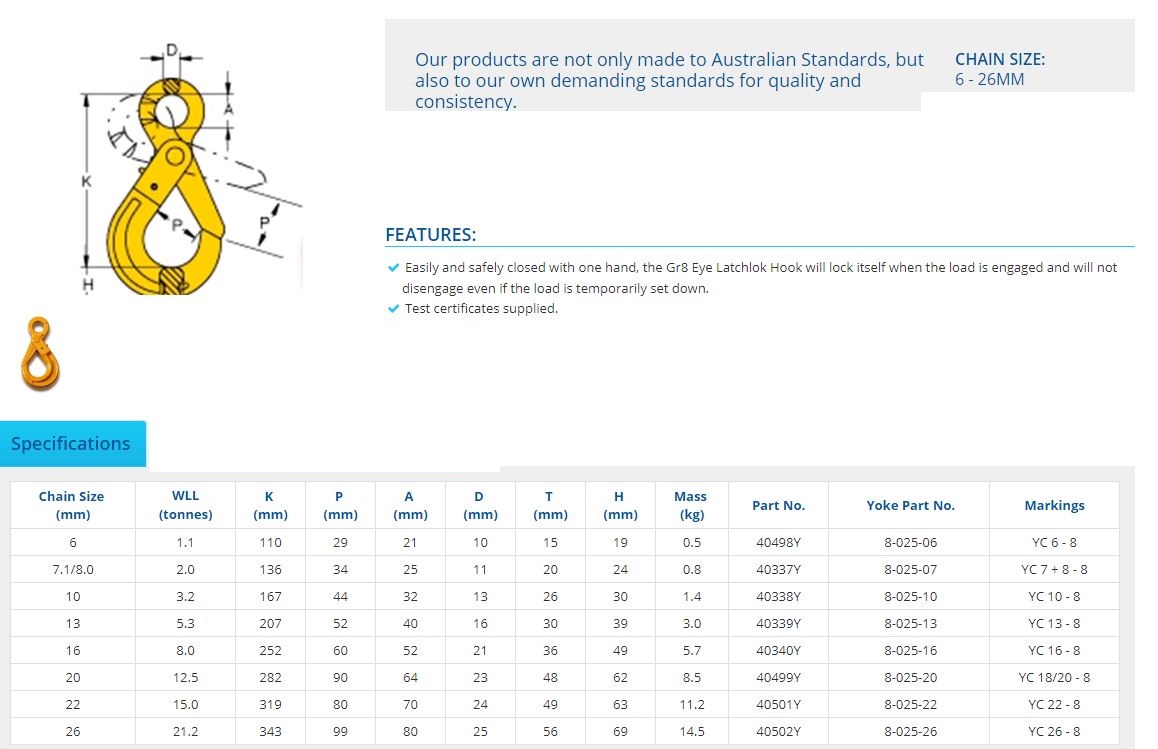Click the 'Chain Size (mm)' column header
Image resolution: width=1158 pixels, height=749 pixels.
pos(72,505)
